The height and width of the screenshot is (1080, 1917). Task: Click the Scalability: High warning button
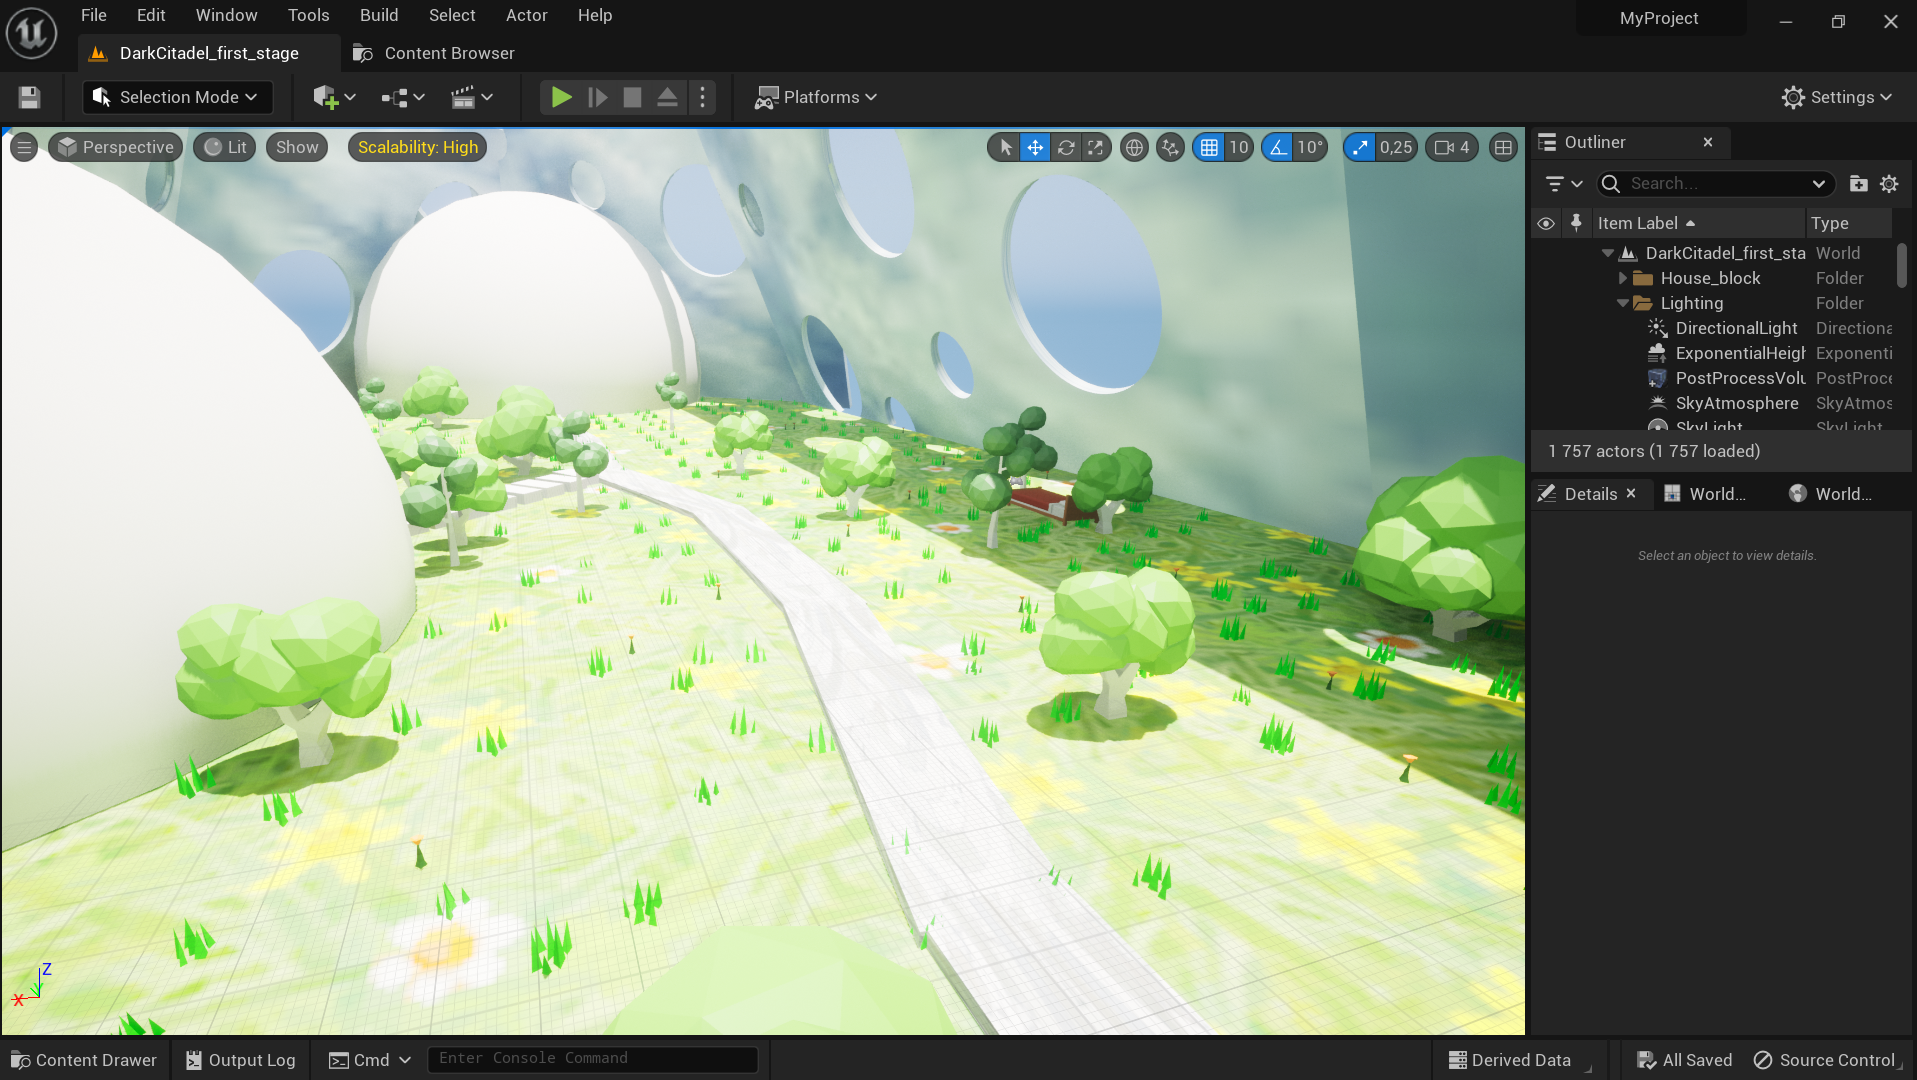click(x=418, y=147)
